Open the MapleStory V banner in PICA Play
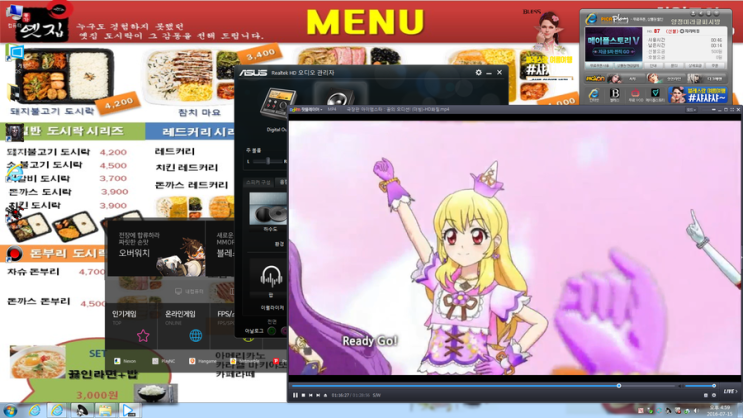The height and width of the screenshot is (418, 743). 613,45
